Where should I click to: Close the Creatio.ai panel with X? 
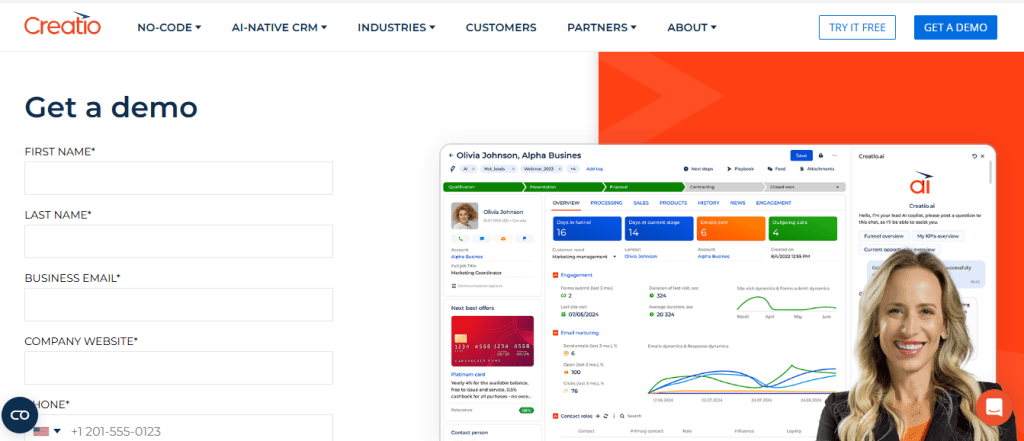click(982, 156)
